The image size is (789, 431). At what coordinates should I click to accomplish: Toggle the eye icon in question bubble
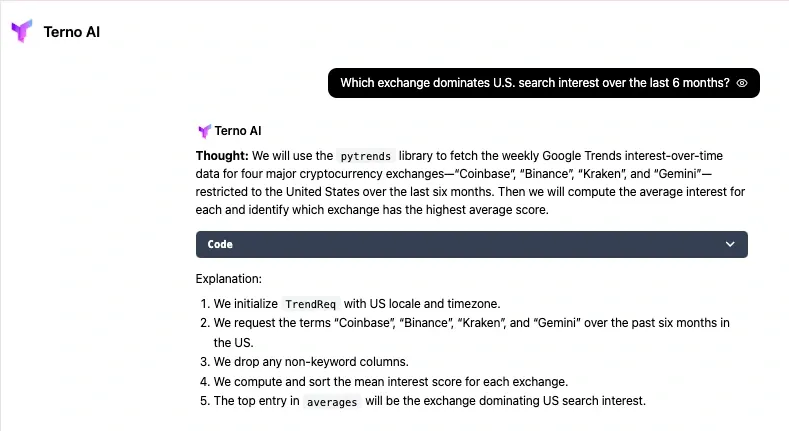742,83
